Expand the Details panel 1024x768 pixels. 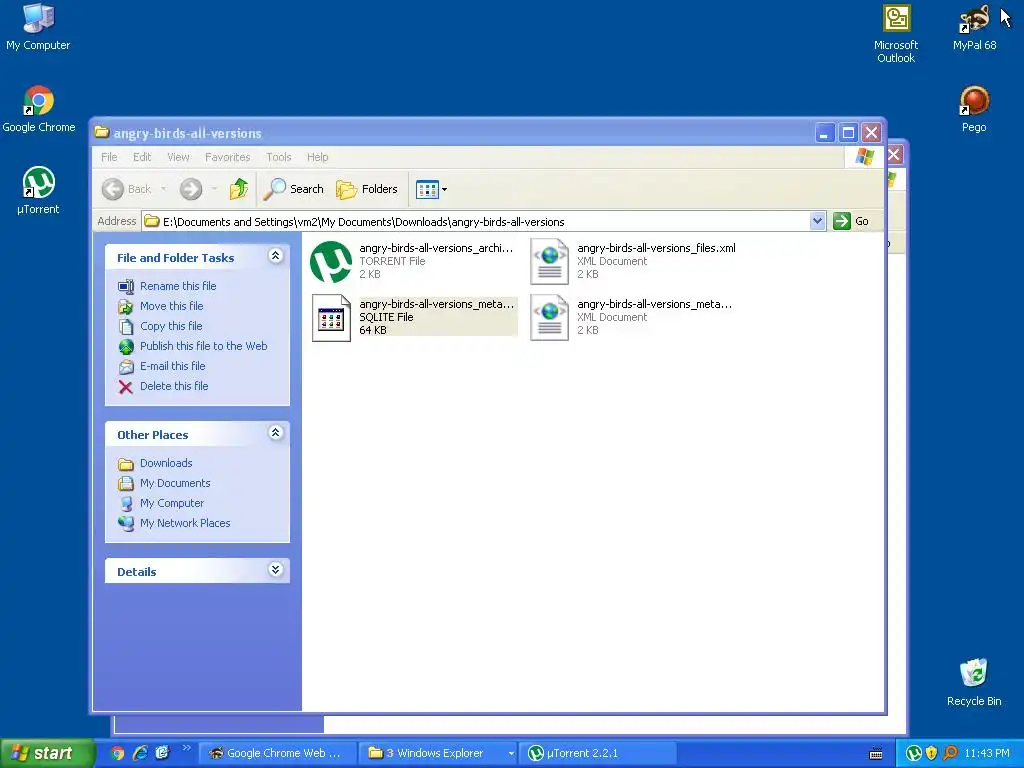click(276, 570)
